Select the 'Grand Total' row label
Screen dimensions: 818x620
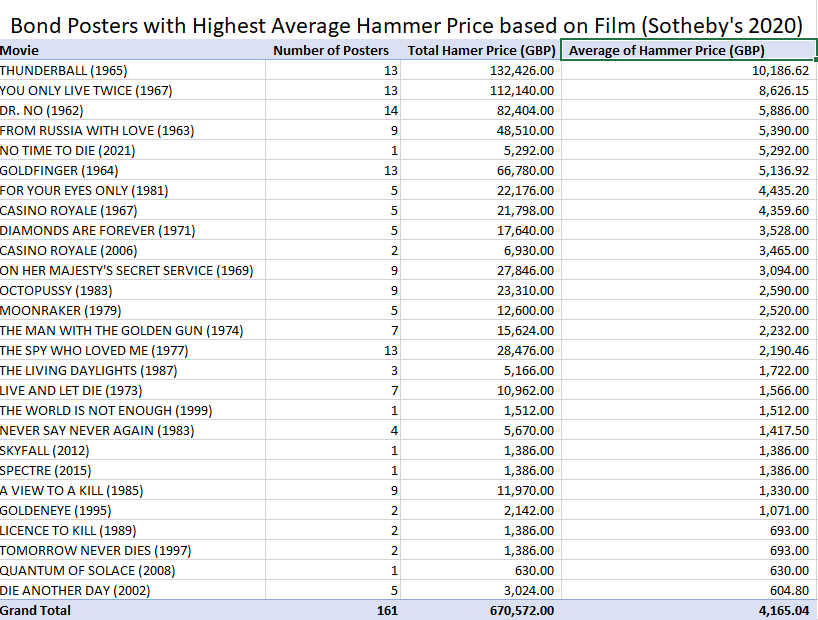[35, 611]
